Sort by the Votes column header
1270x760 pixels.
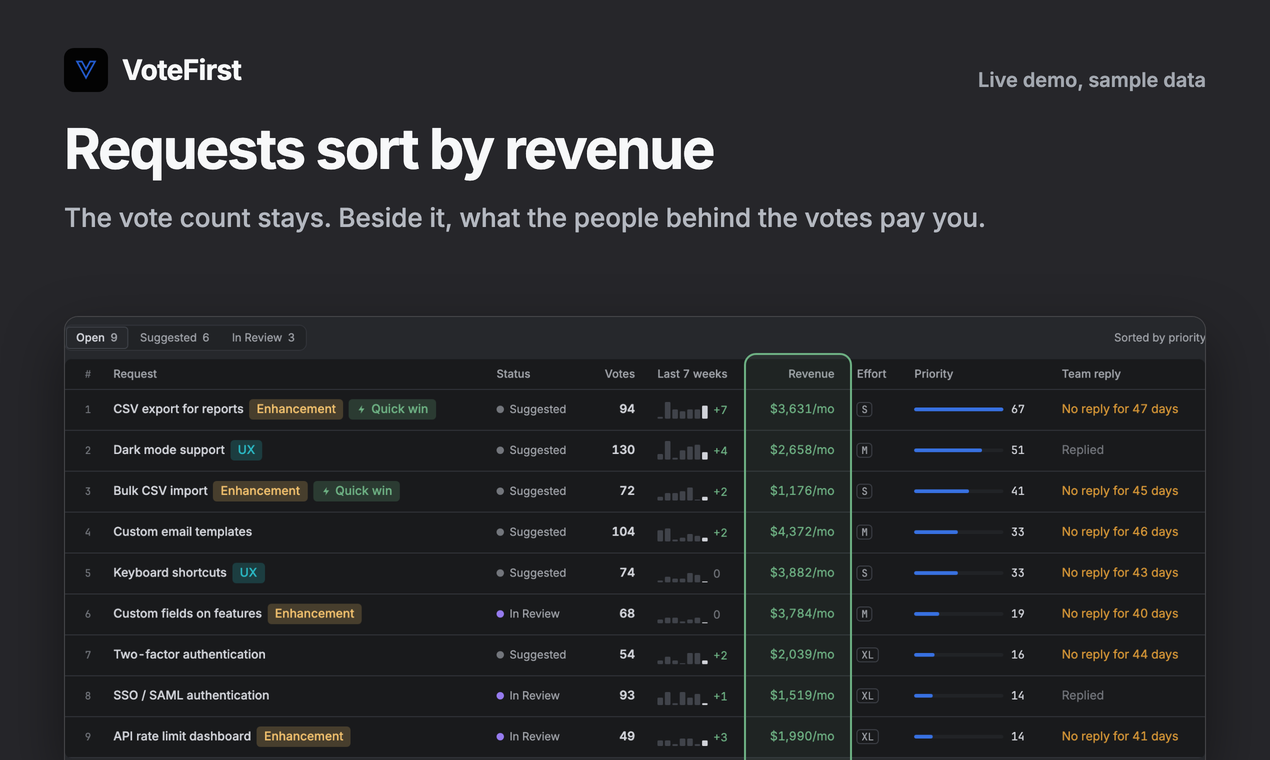[620, 374]
